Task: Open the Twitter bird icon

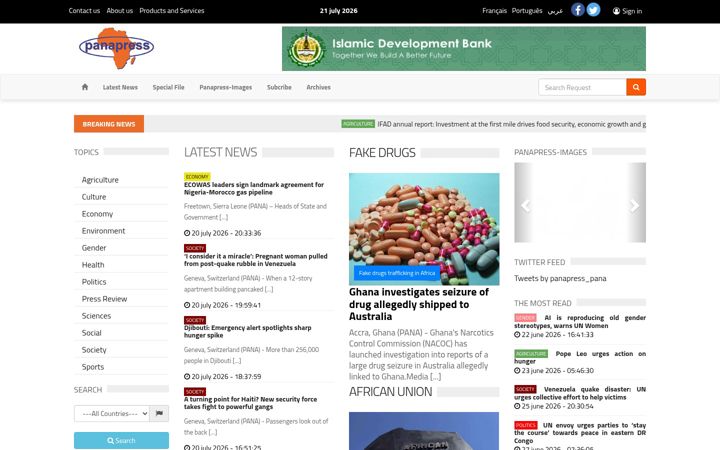Action: pos(593,10)
